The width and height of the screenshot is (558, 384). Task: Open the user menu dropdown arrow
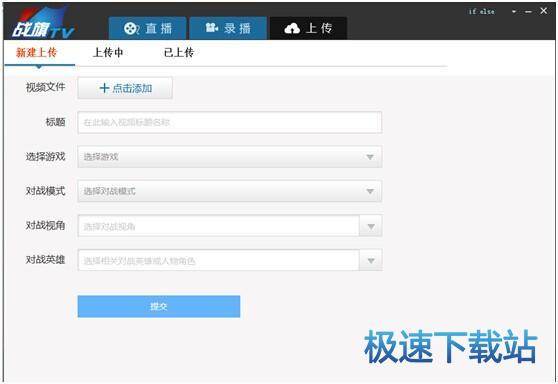(514, 12)
